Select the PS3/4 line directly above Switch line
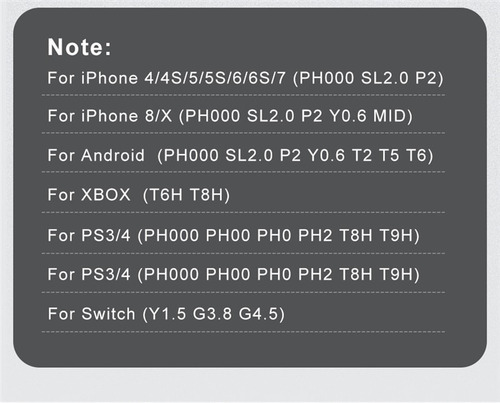Viewport: 500px width, 403px height. click(x=233, y=275)
